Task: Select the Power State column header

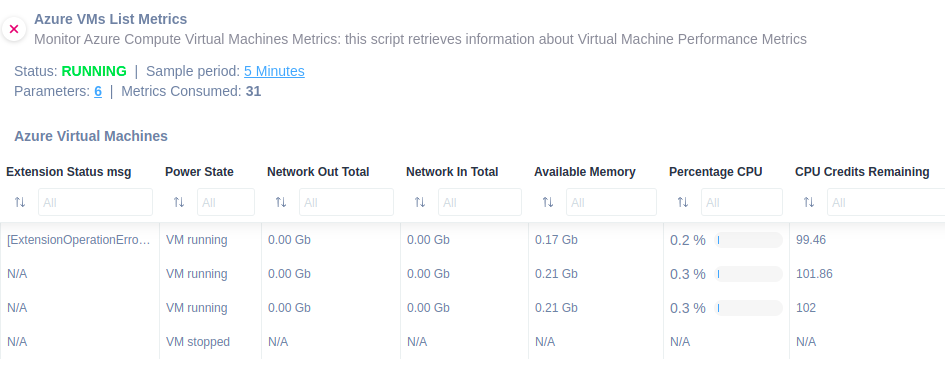Action: point(199,172)
